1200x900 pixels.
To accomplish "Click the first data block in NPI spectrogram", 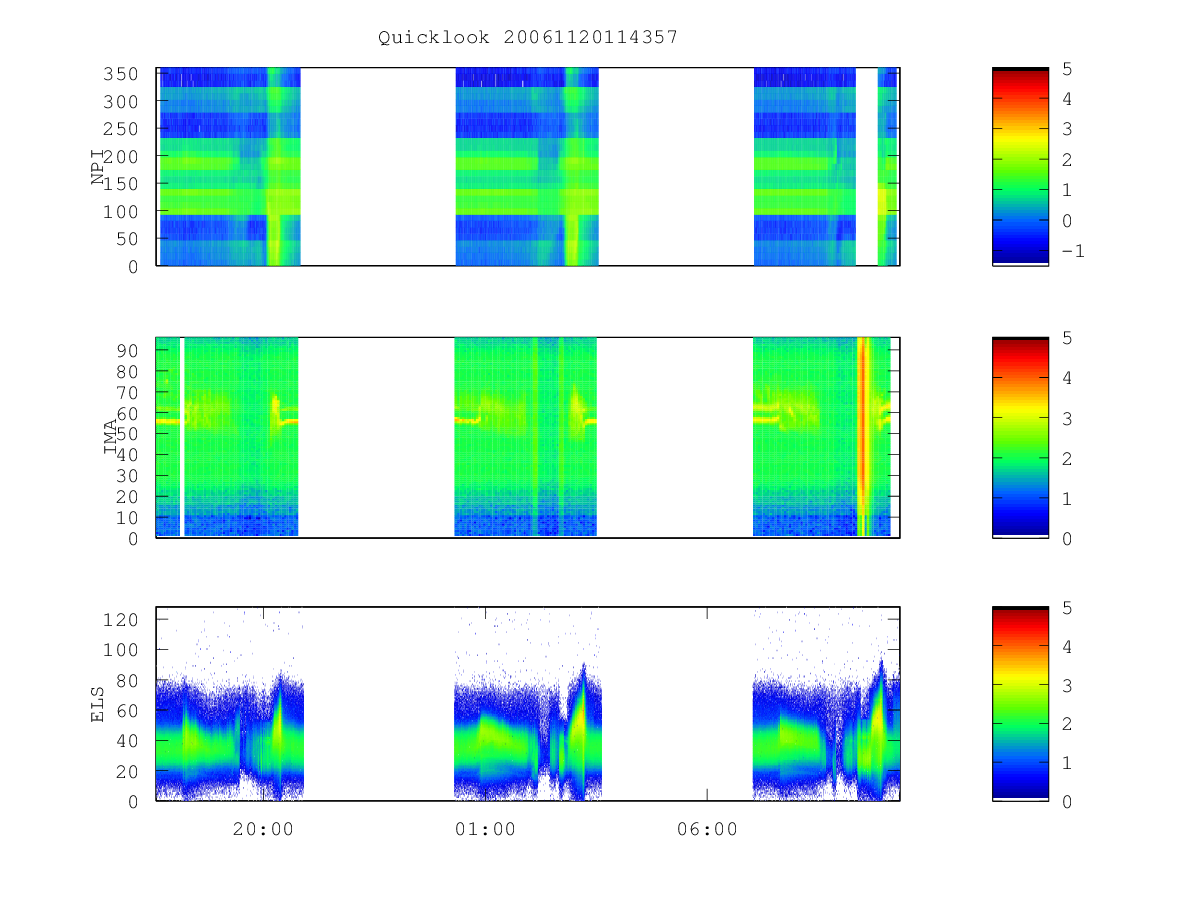I will (230, 167).
